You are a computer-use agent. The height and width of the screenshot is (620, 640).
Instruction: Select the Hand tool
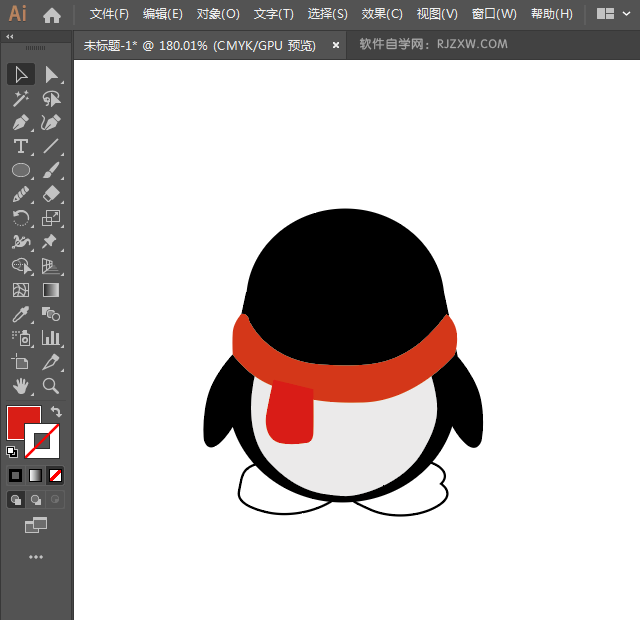click(x=20, y=385)
